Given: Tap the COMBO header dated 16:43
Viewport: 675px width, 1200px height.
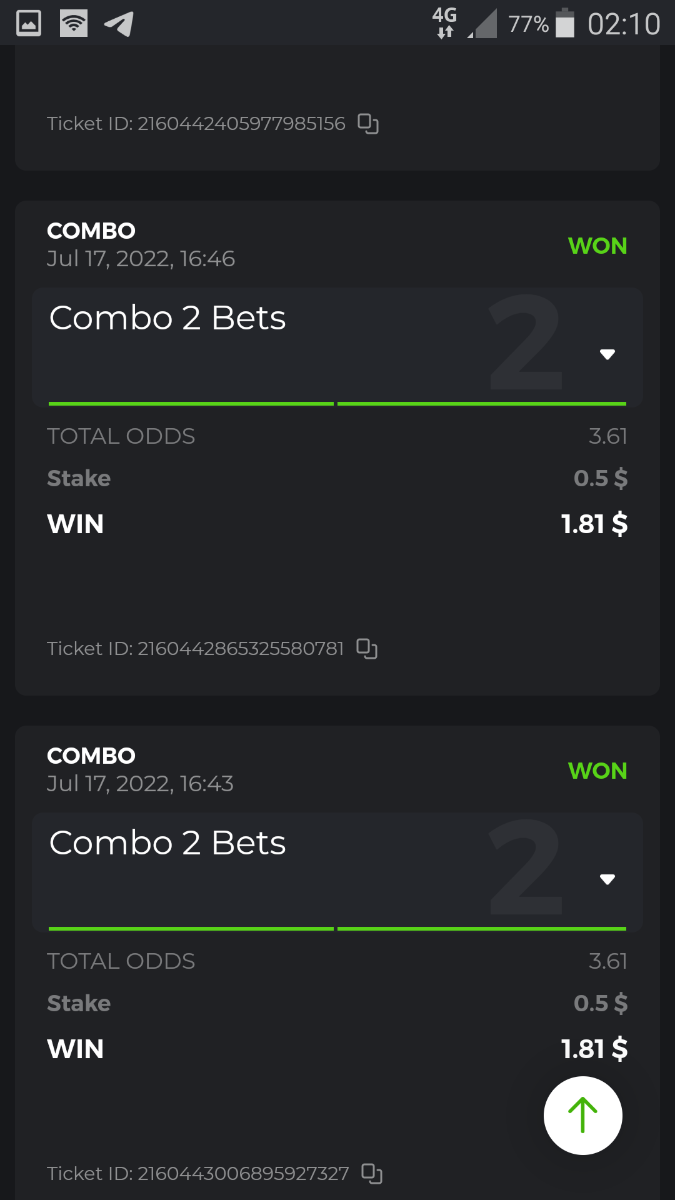Looking at the screenshot, I should click(91, 756).
